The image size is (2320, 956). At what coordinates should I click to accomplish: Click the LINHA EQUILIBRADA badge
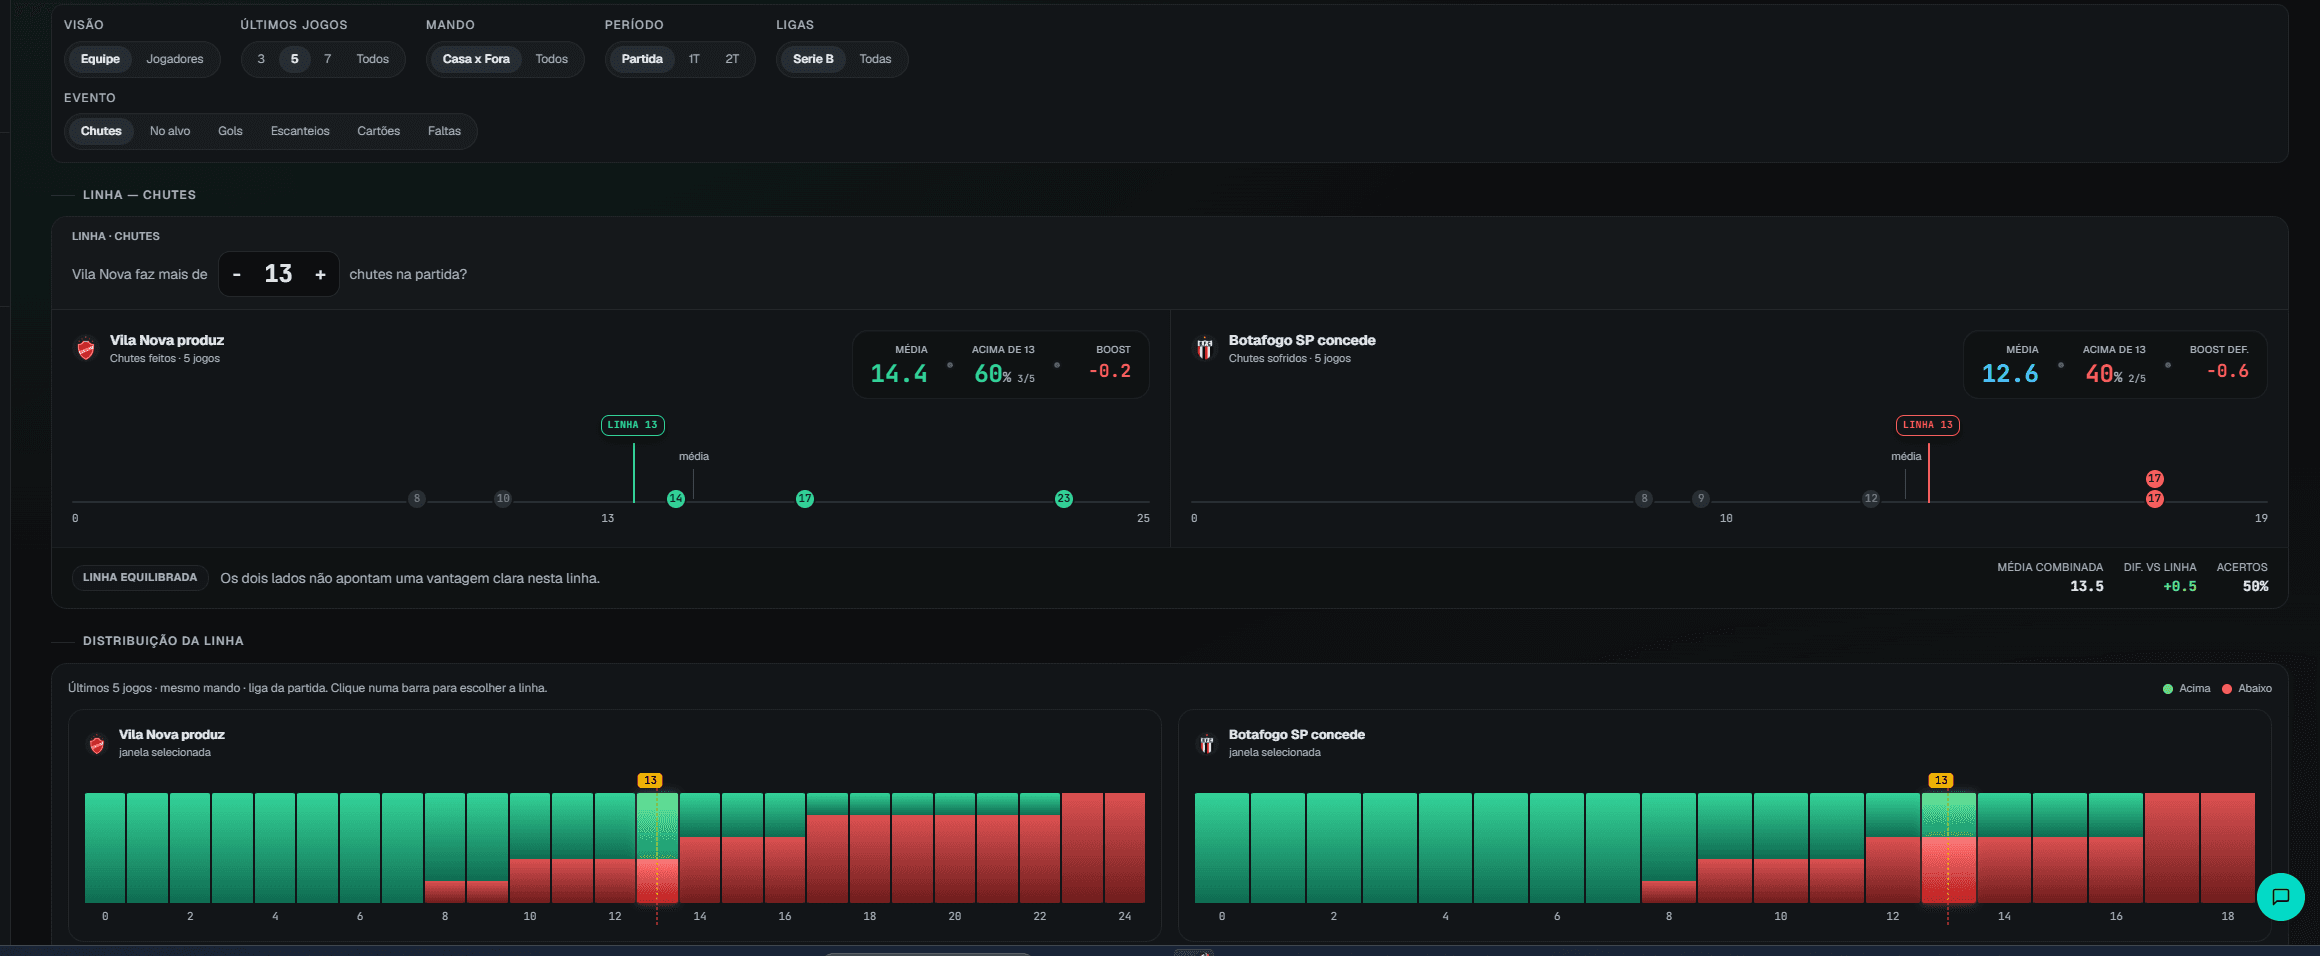click(x=140, y=578)
